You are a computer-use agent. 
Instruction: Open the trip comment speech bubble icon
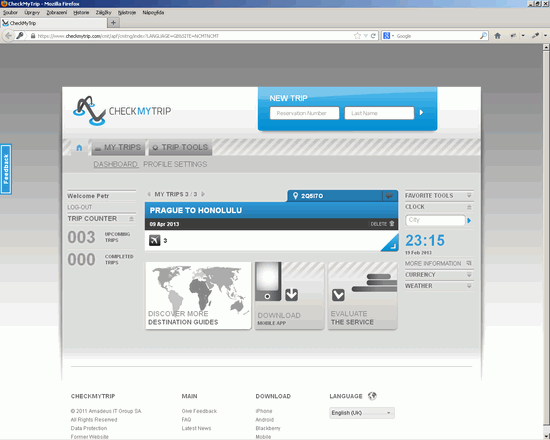(389, 196)
